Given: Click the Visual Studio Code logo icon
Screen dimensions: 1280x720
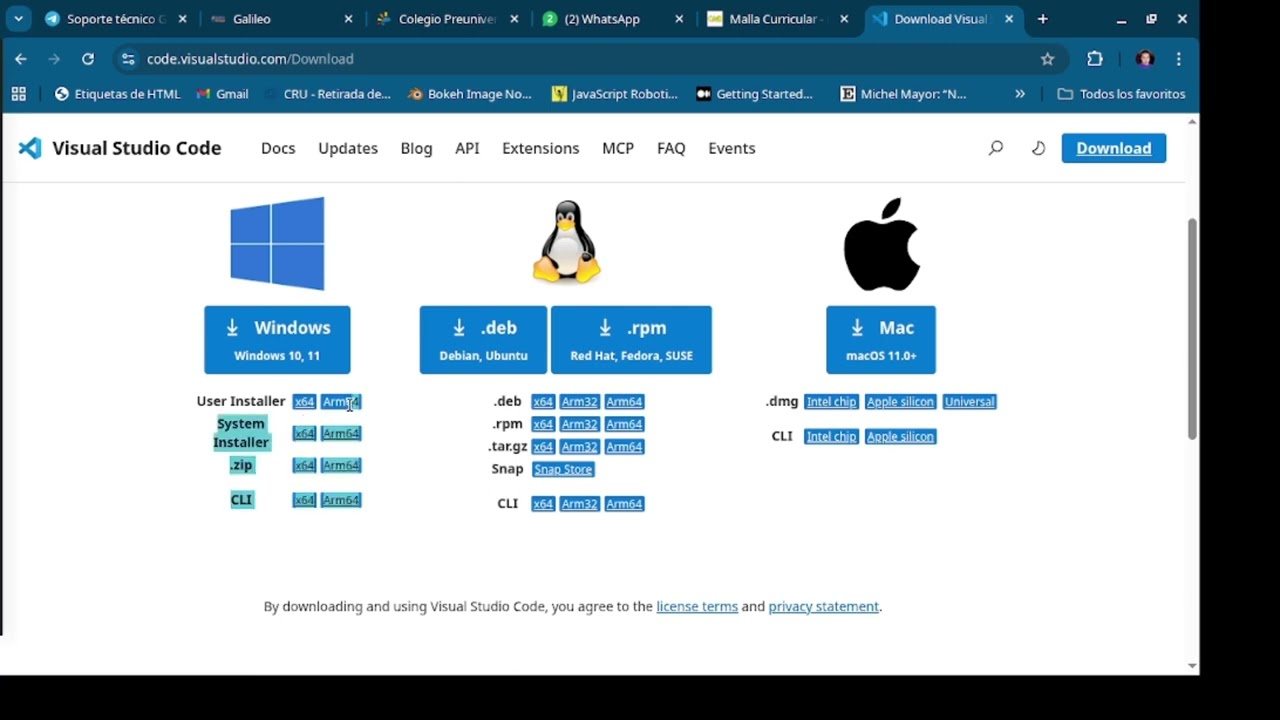Looking at the screenshot, I should pyautogui.click(x=30, y=148).
